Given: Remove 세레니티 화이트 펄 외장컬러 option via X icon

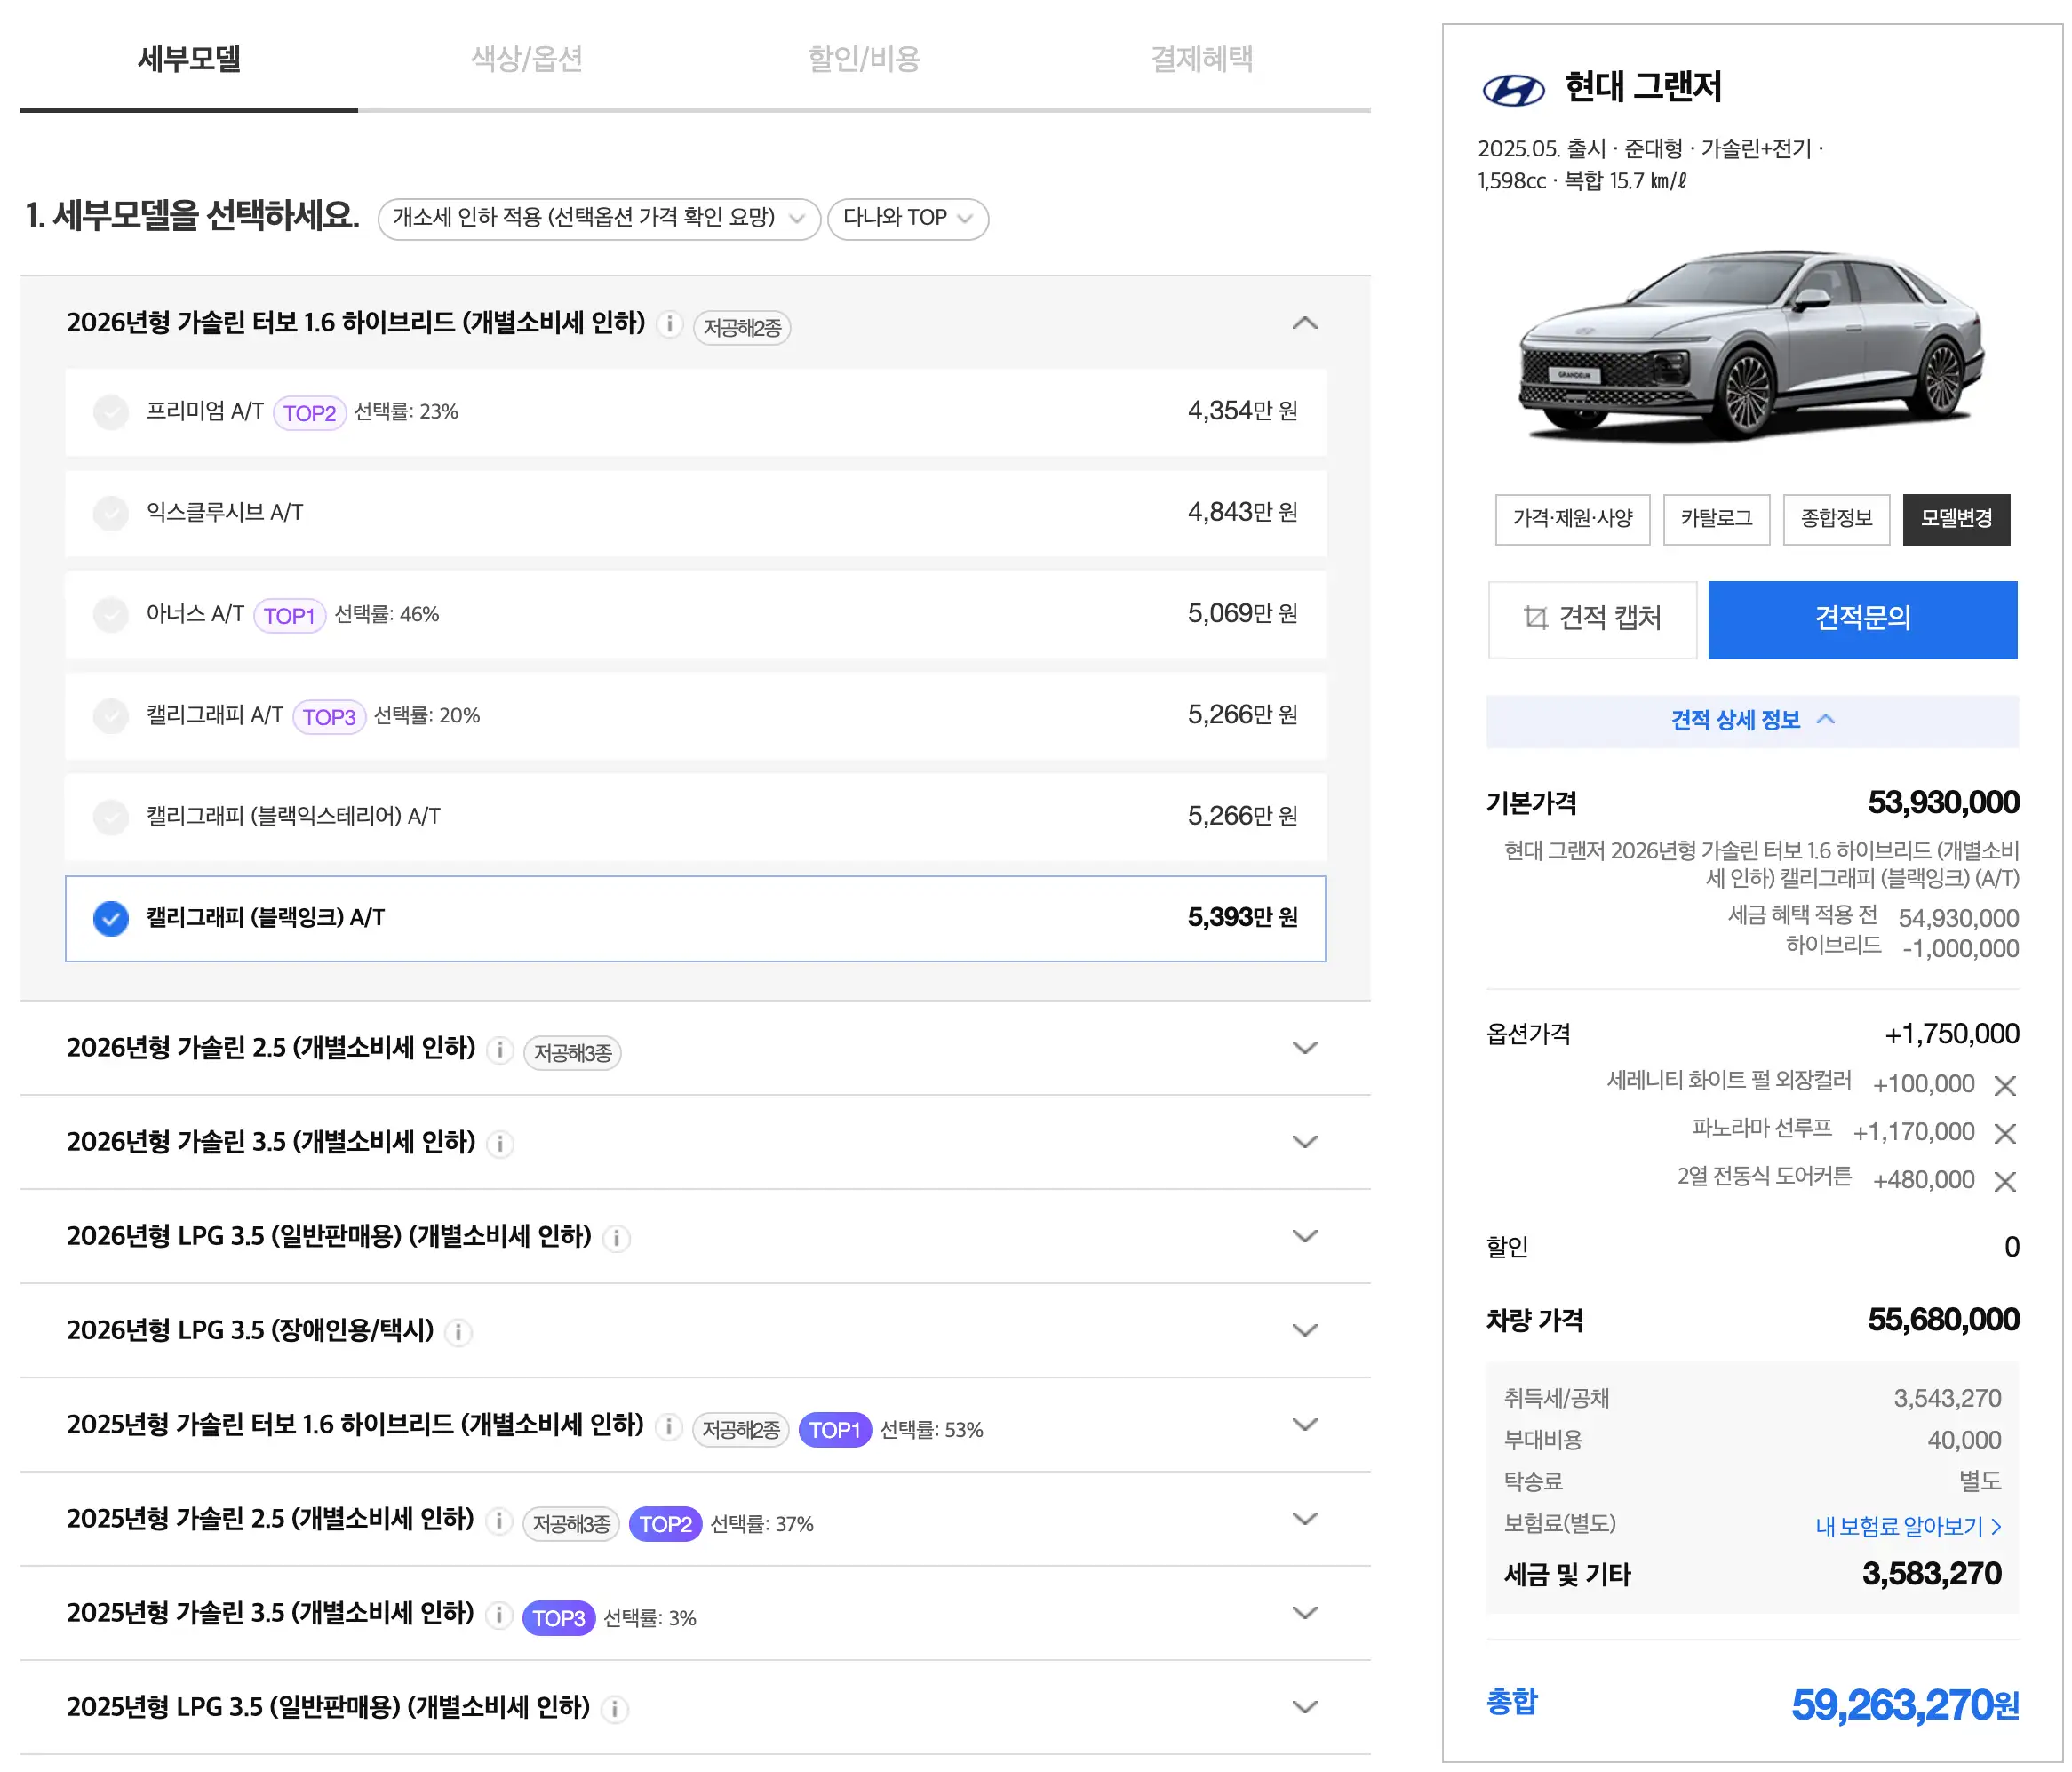Looking at the screenshot, I should (x=2006, y=1085).
